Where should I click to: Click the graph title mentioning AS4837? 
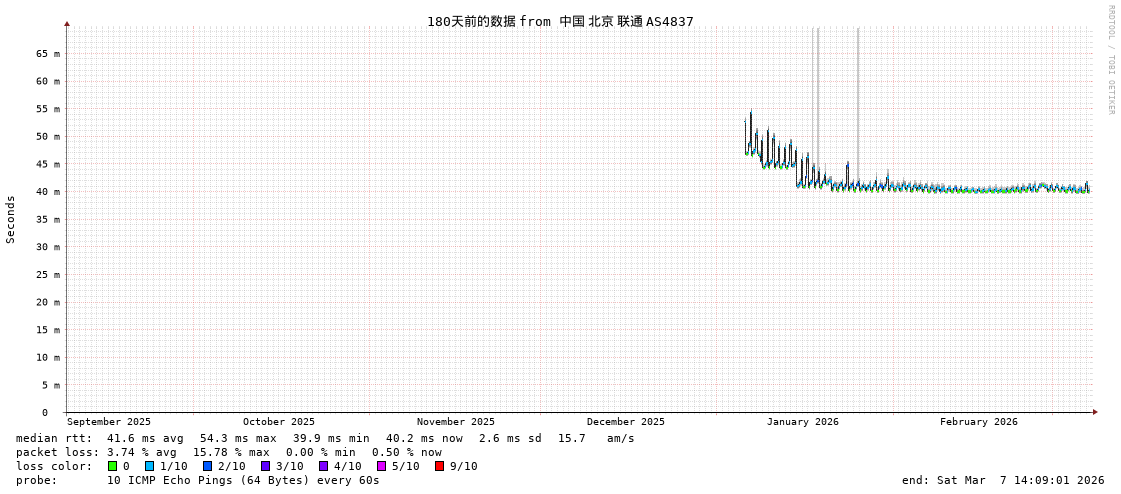tap(560, 21)
